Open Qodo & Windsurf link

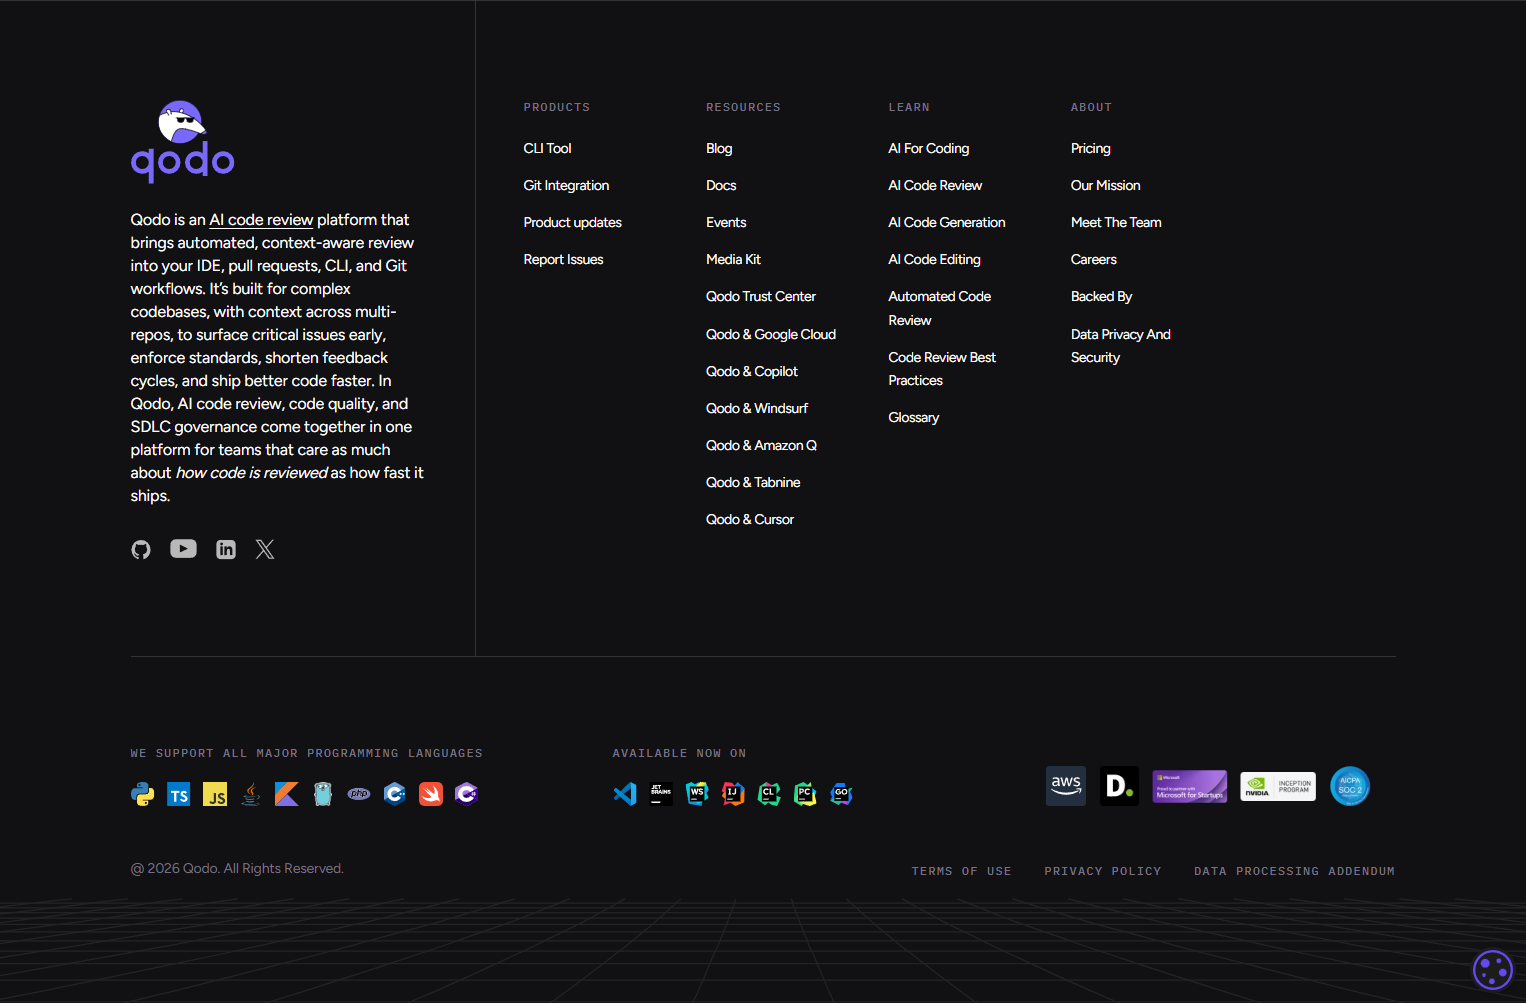click(x=757, y=408)
